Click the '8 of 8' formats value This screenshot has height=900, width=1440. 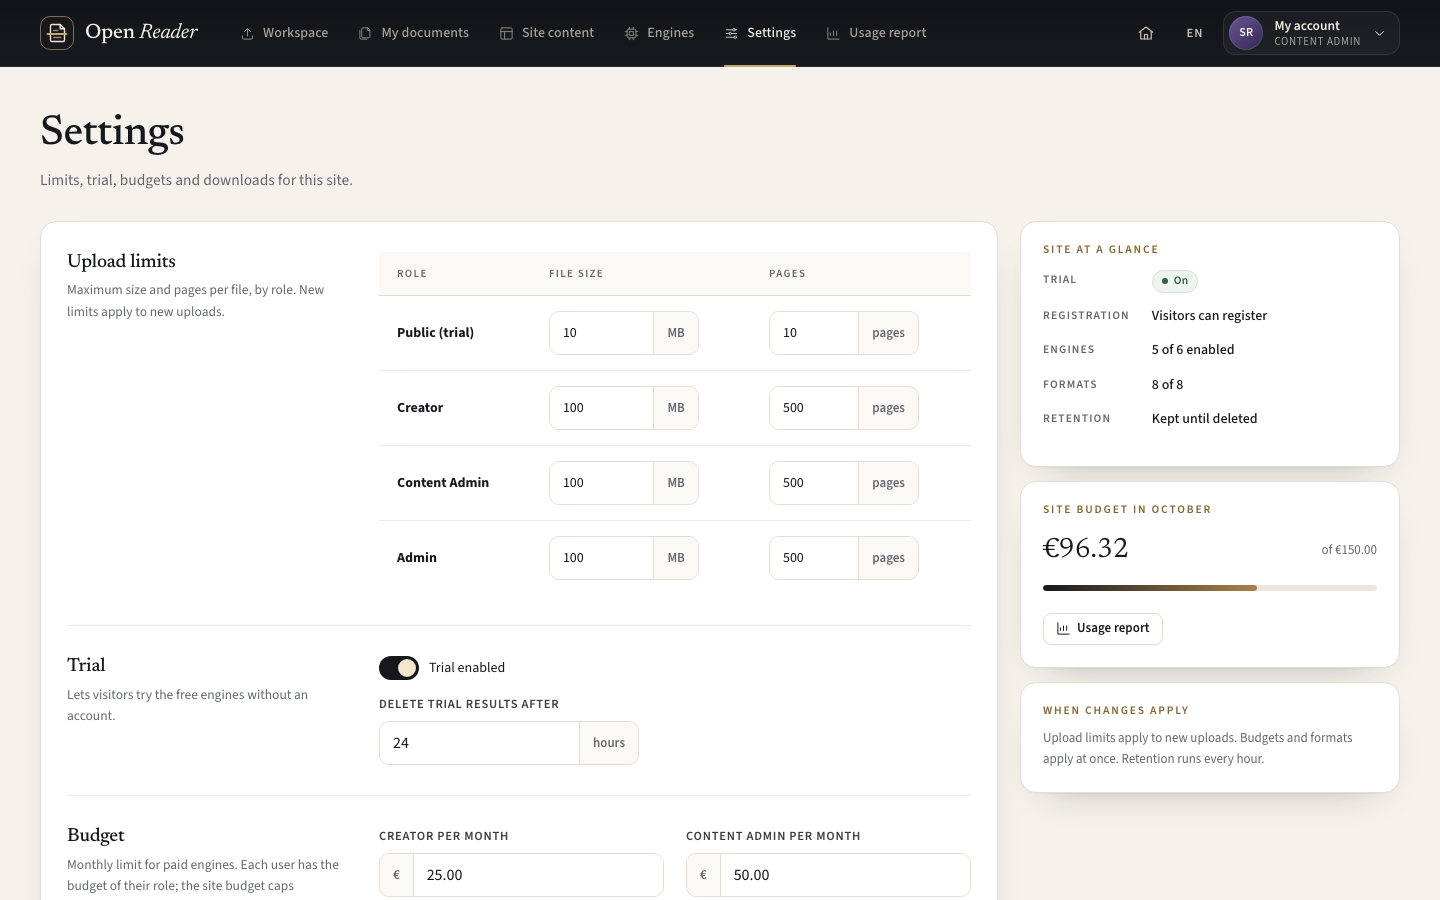coord(1167,384)
